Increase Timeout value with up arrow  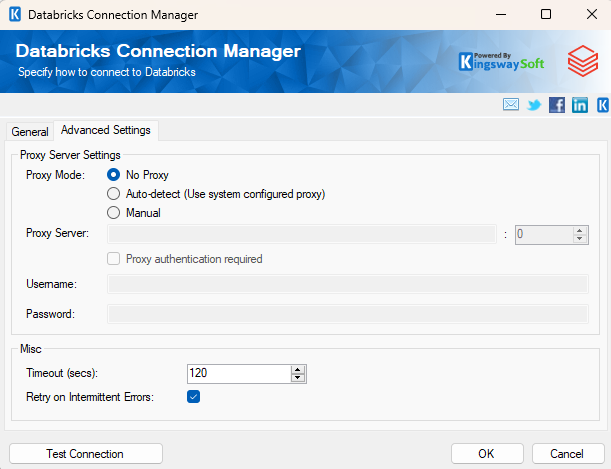pyautogui.click(x=298, y=370)
